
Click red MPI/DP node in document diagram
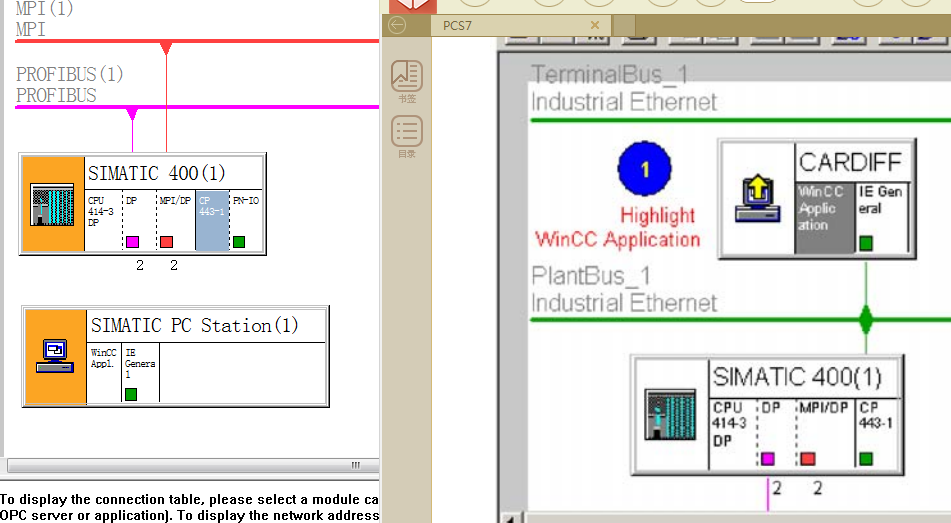[808, 459]
